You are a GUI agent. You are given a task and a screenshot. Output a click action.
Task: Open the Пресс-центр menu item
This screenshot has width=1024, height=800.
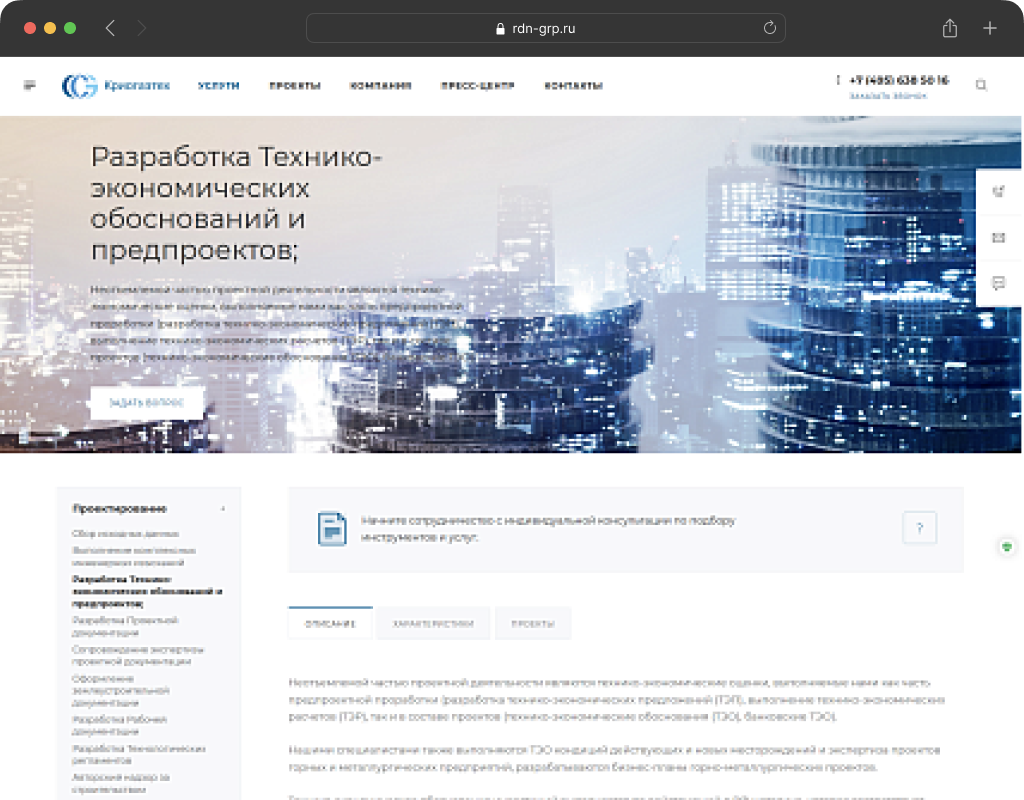tap(477, 86)
